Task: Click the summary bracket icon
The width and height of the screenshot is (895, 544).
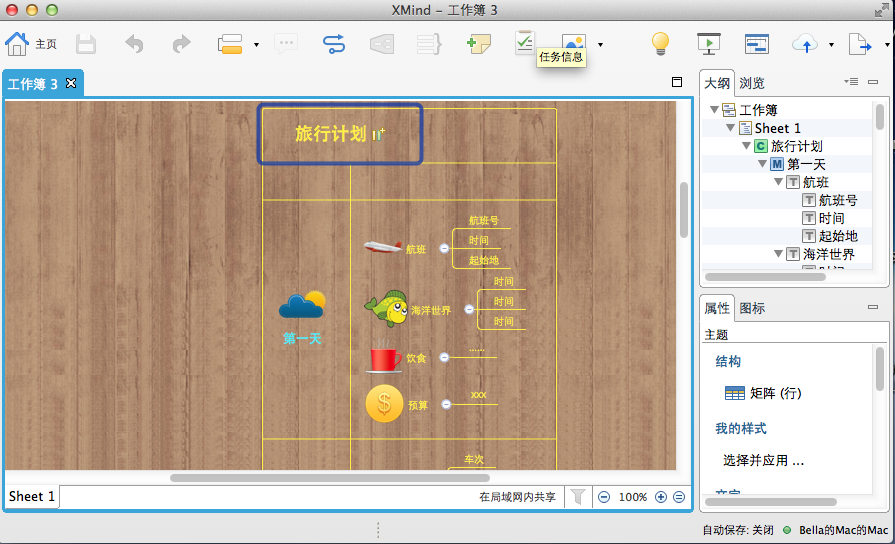Action: coord(429,44)
